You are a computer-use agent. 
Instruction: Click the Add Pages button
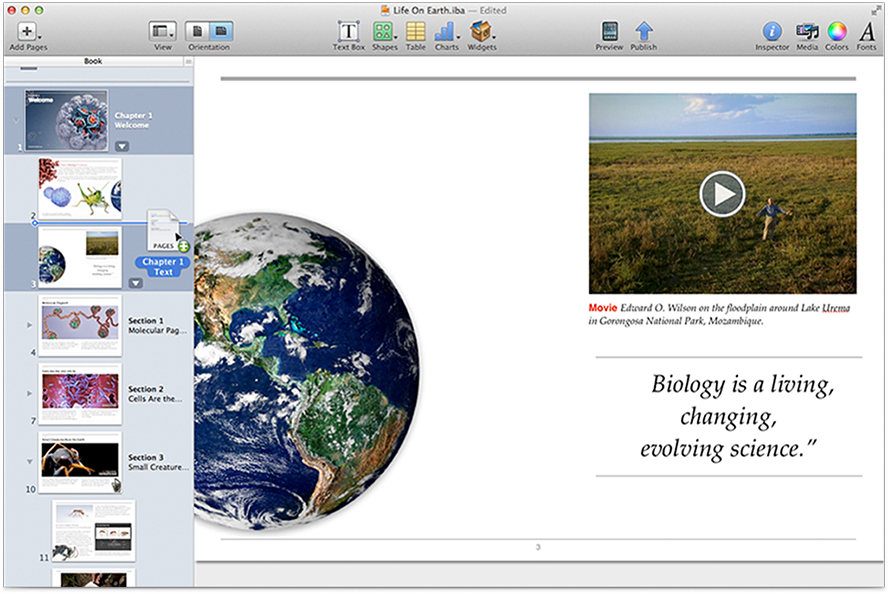click(29, 32)
